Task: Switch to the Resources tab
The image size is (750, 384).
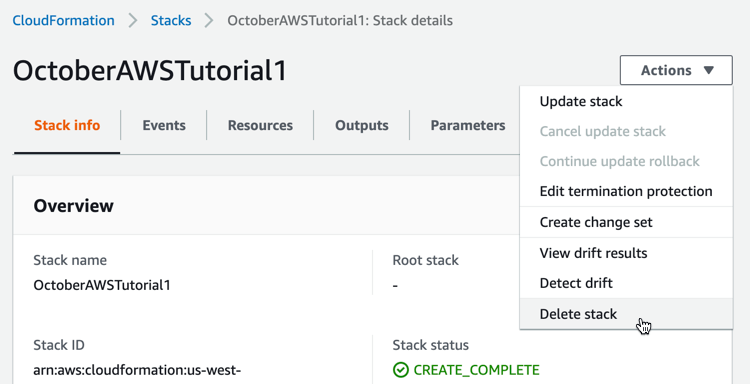Action: [260, 125]
